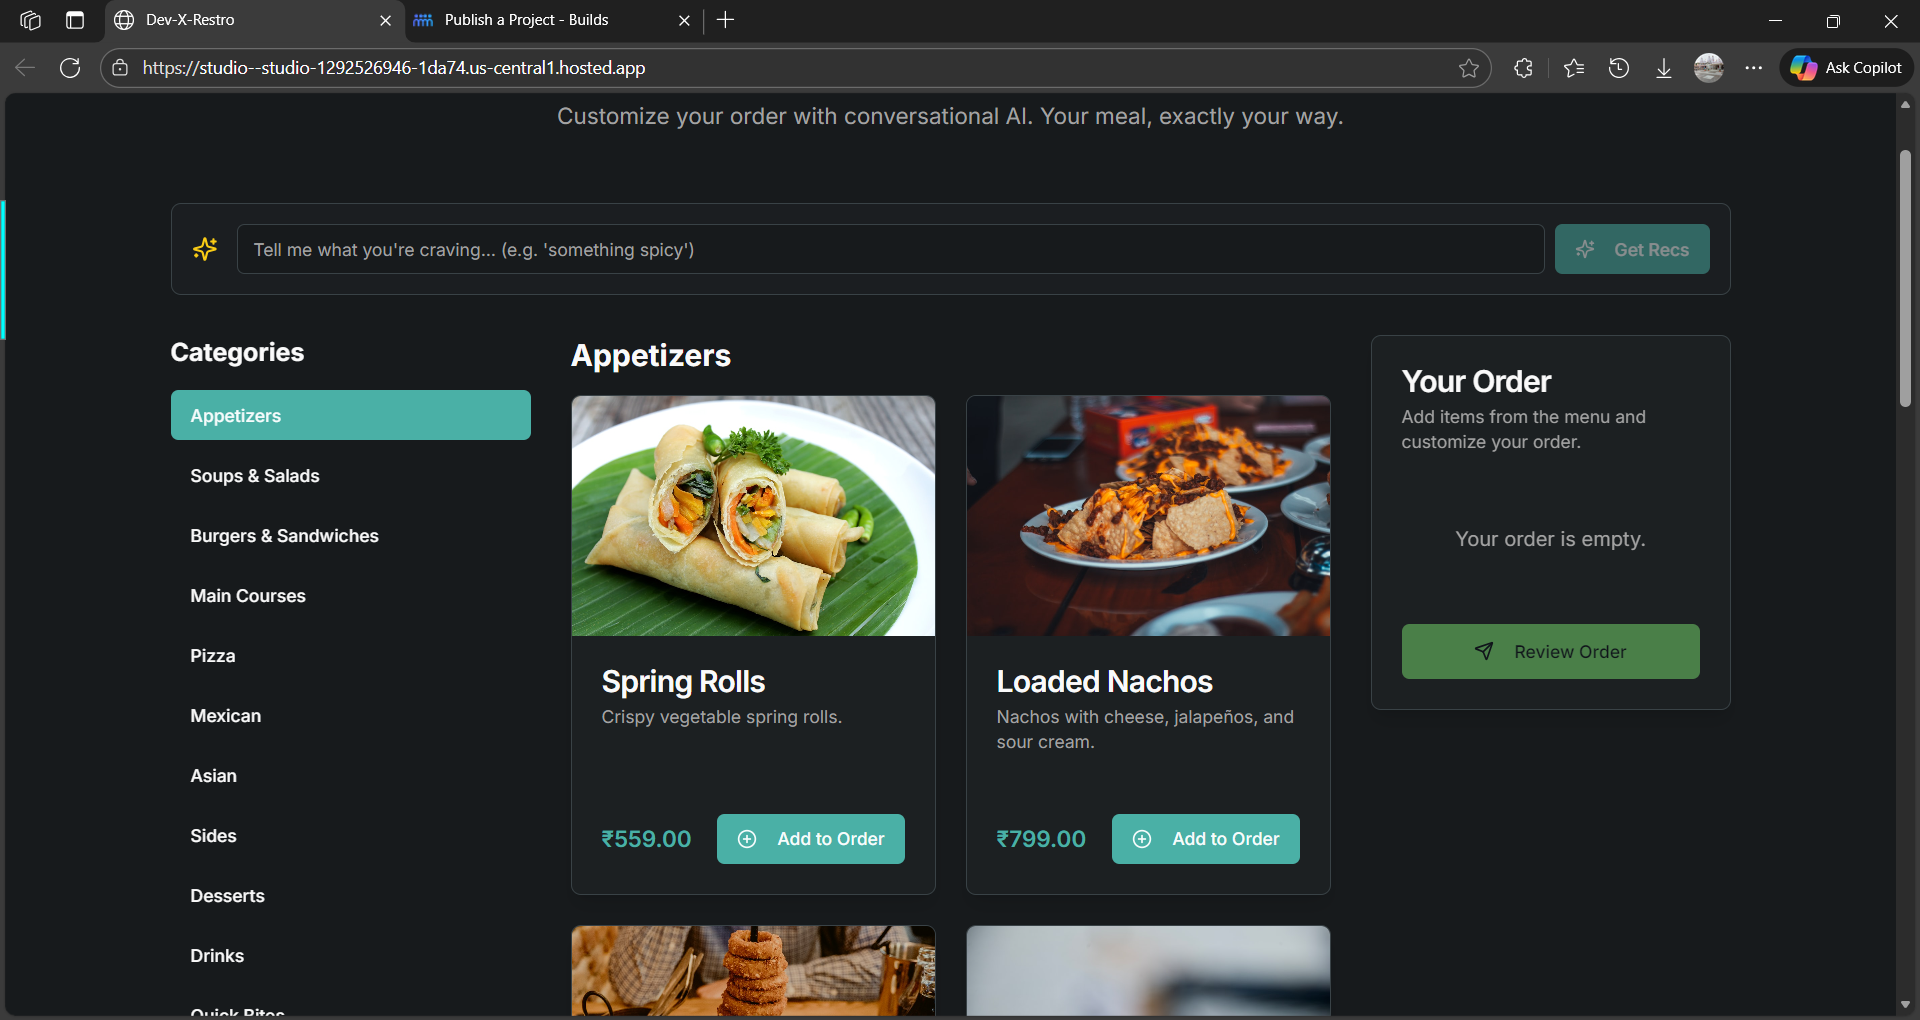The height and width of the screenshot is (1020, 1920).
Task: Click the 'Your order is empty.' message
Action: tap(1551, 539)
